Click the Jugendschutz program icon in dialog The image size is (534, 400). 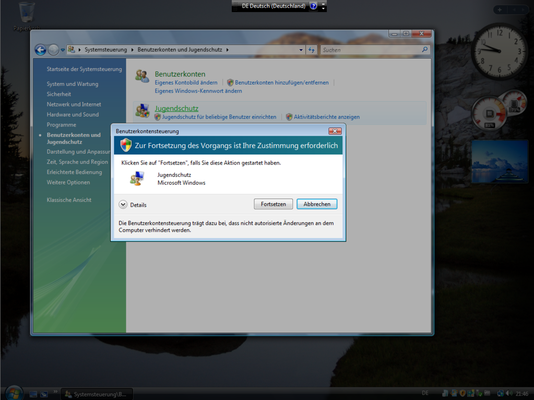137,178
